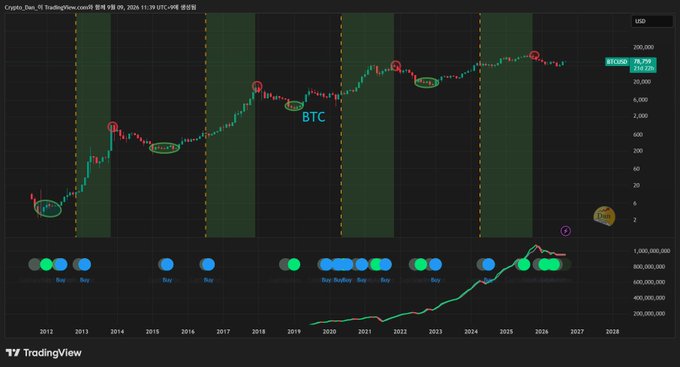680x367 pixels.
Task: Select the red circle at late-2013 peak
Action: 113,127
